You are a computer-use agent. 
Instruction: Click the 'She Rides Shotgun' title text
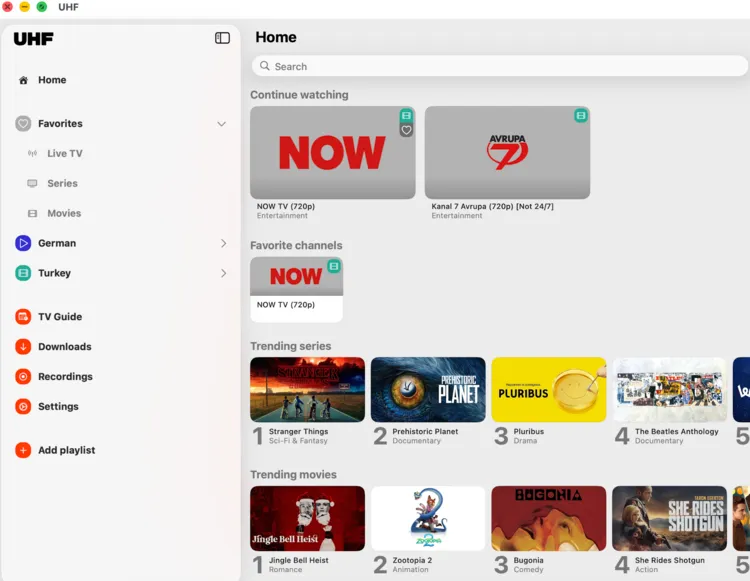pos(670,560)
